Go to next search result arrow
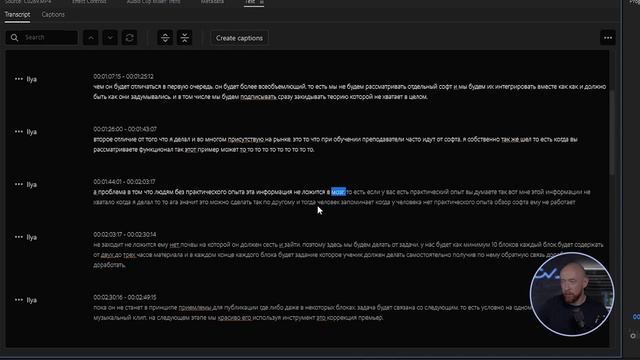 110,38
